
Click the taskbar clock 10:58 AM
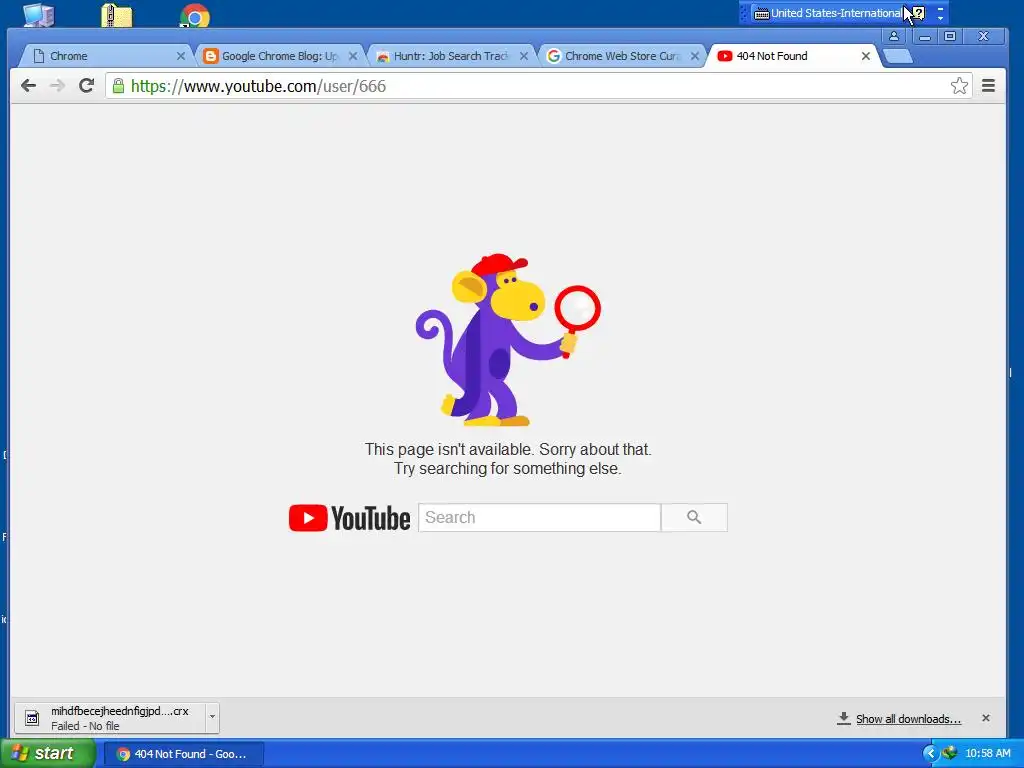(988, 754)
